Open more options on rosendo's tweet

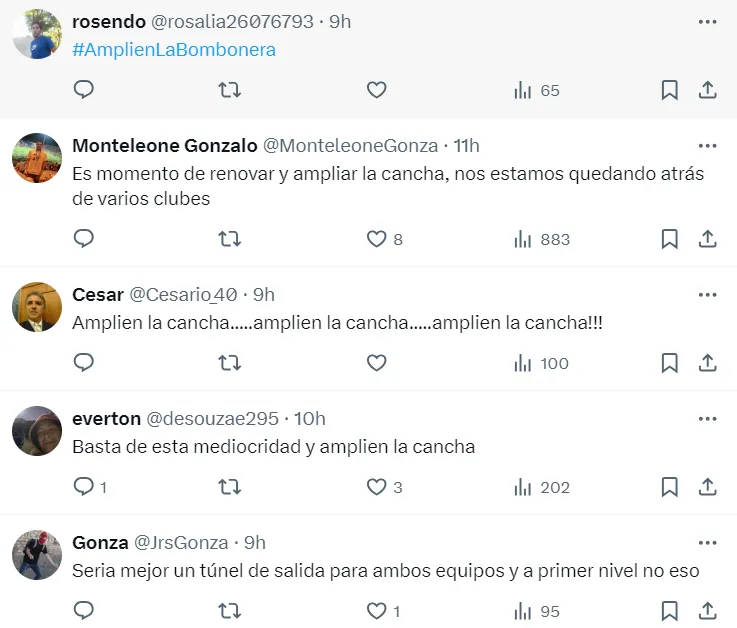pos(707,21)
